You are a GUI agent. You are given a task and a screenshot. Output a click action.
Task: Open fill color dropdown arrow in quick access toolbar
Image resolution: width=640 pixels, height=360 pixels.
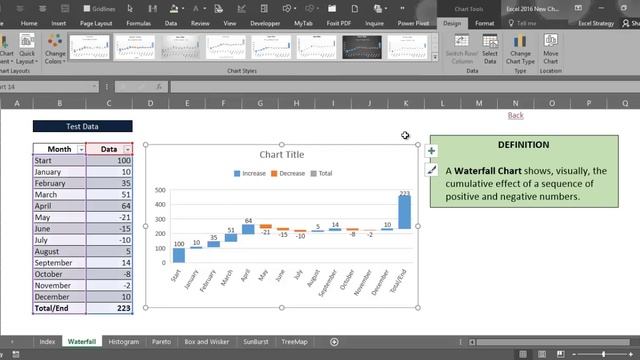pyautogui.click(x=183, y=9)
